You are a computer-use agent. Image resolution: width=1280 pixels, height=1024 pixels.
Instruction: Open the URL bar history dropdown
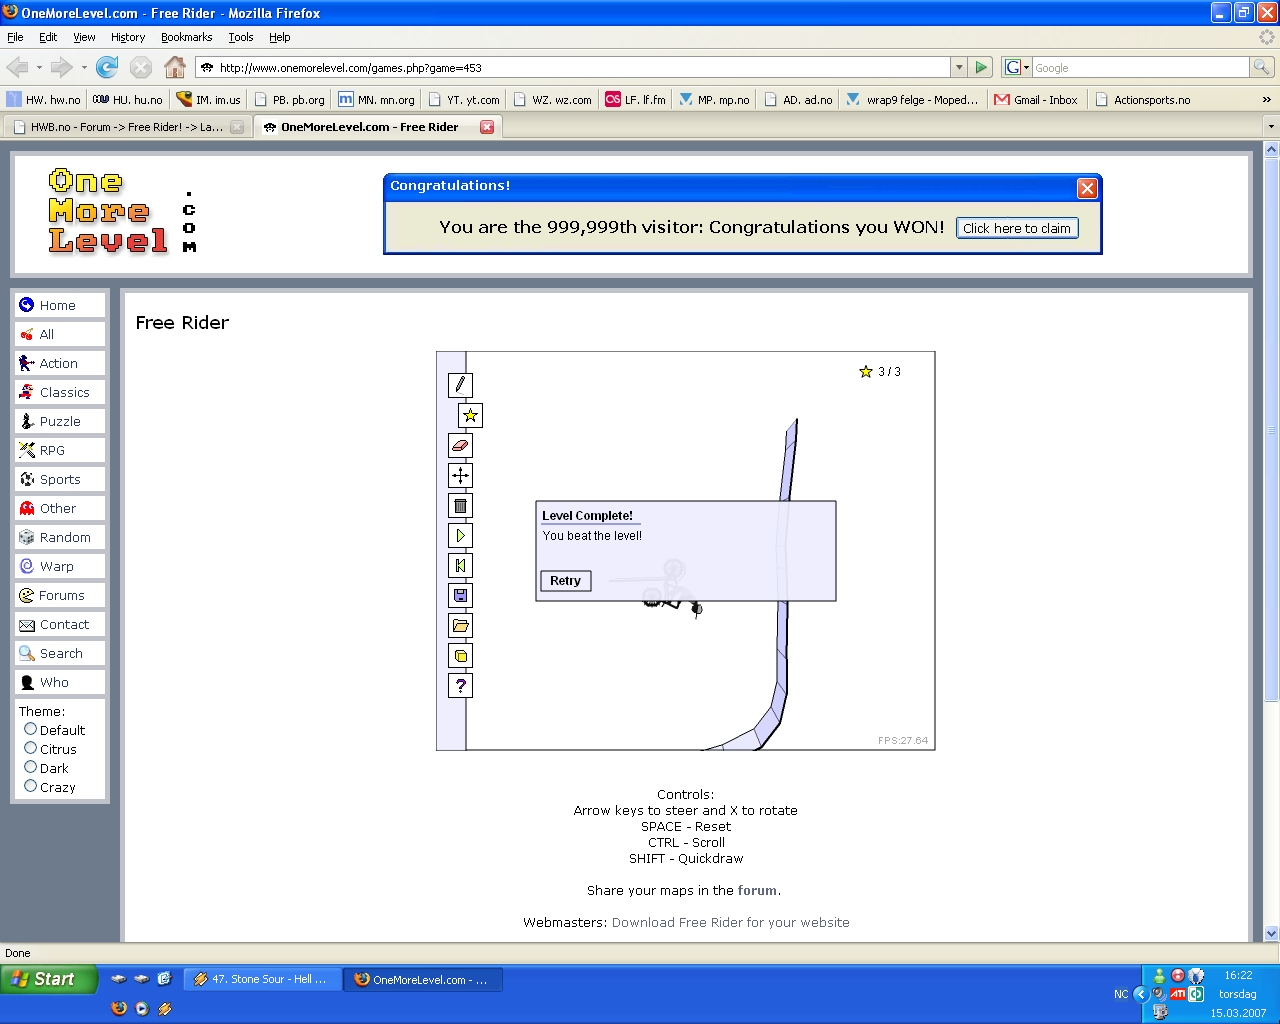click(x=959, y=67)
